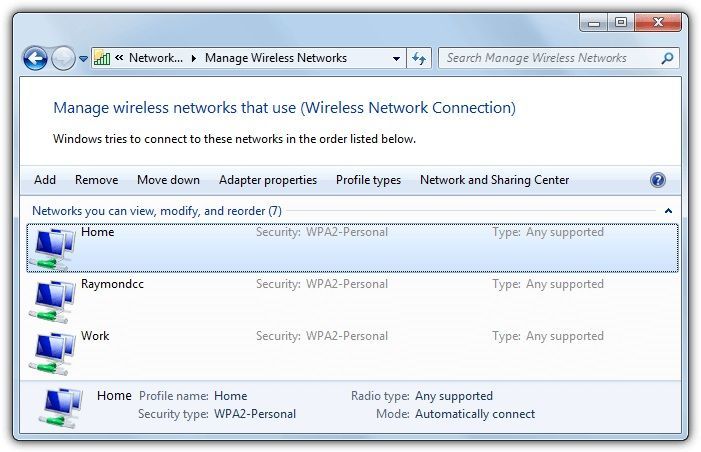Viewport: 701px width, 452px height.
Task: Open Network and Sharing Center link
Action: coord(494,180)
